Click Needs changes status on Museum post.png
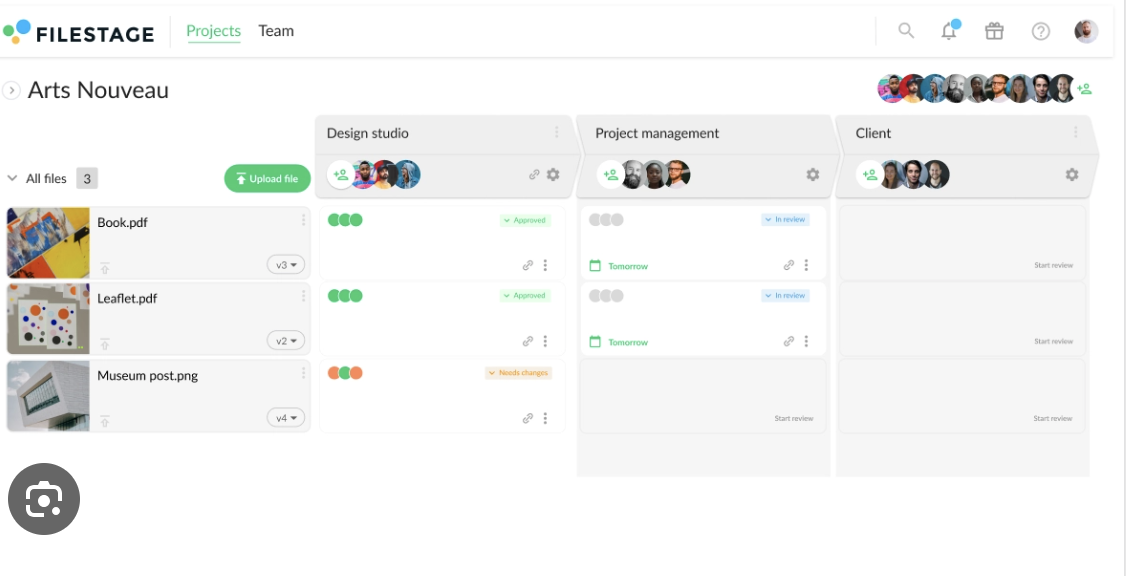The width and height of the screenshot is (1126, 576). [x=518, y=373]
